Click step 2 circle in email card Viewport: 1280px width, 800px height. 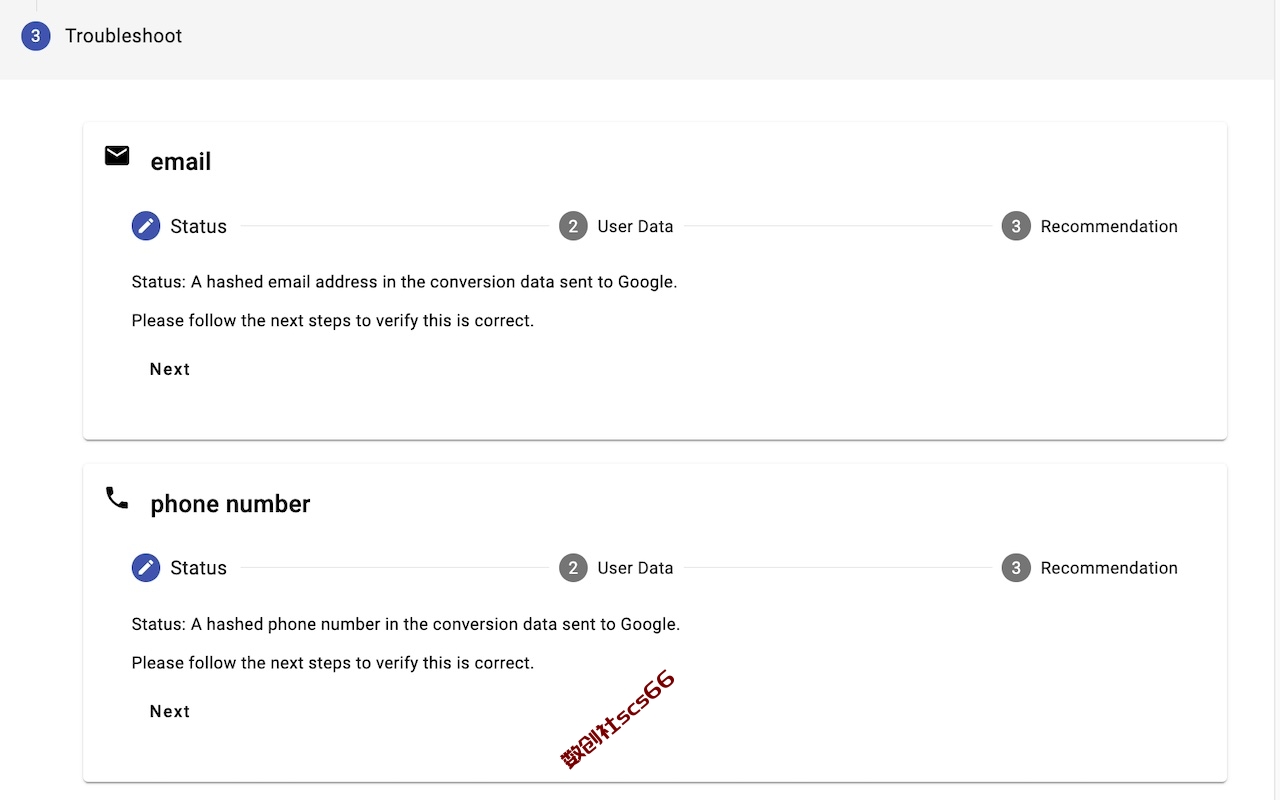(x=573, y=226)
